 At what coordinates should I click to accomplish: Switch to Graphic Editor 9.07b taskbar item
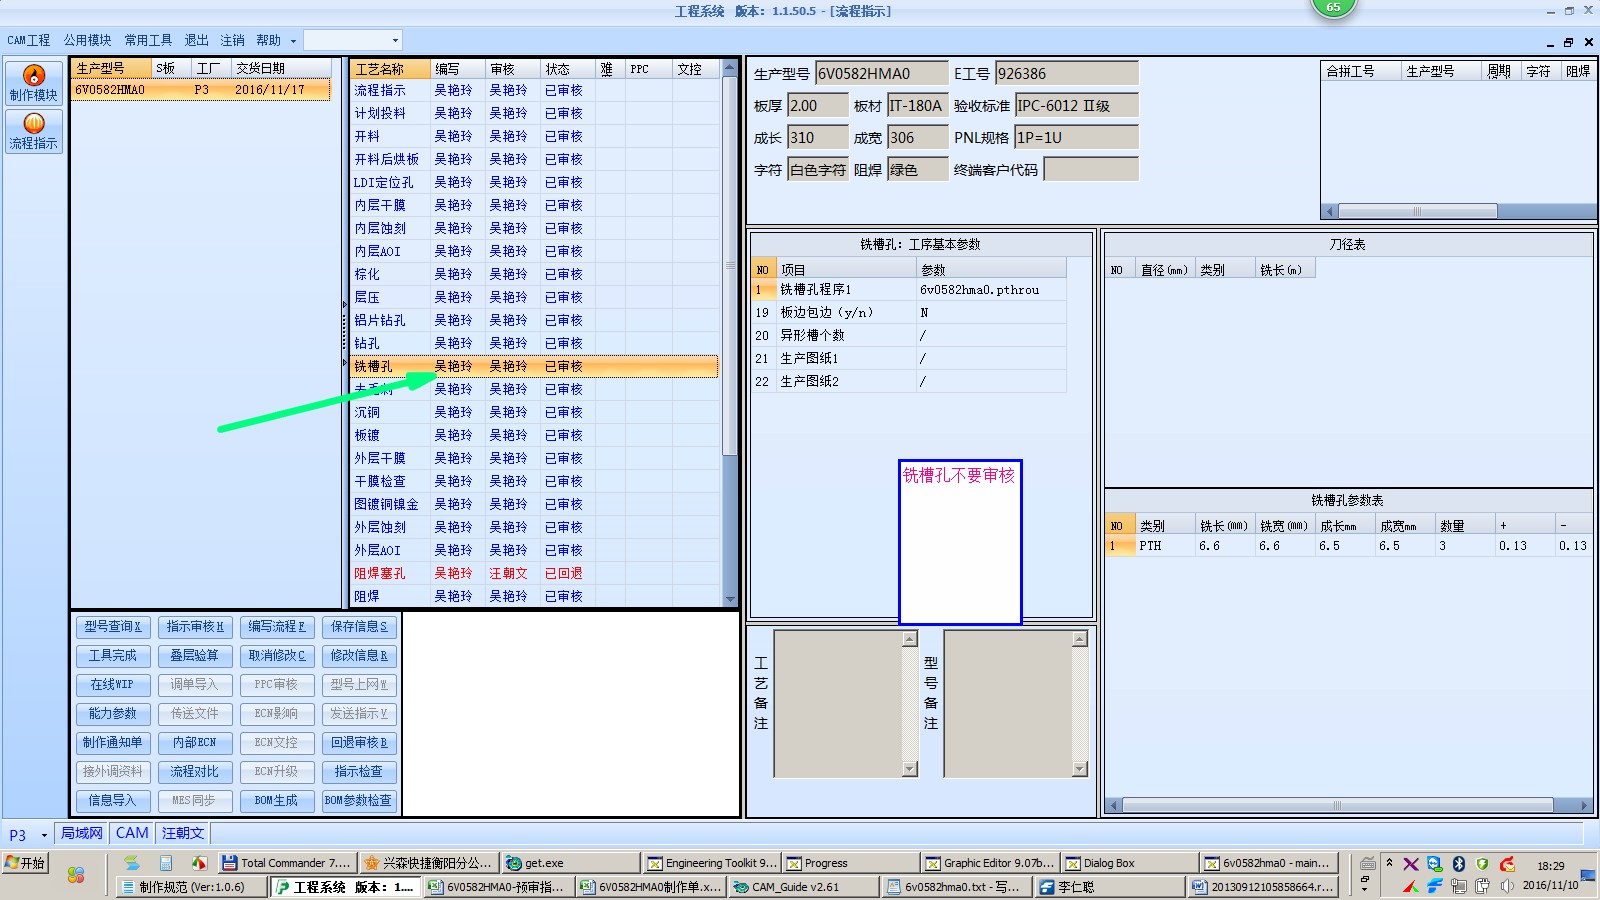click(990, 863)
